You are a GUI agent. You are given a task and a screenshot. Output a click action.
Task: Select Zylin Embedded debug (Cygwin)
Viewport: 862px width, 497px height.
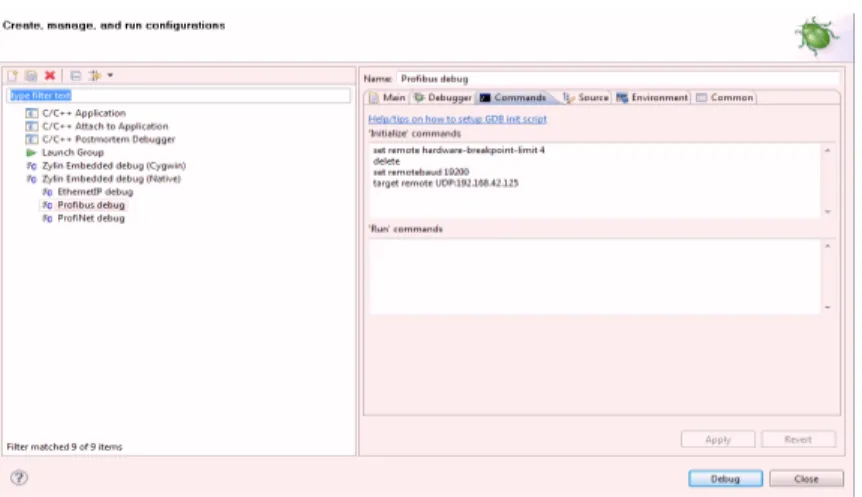(x=114, y=165)
